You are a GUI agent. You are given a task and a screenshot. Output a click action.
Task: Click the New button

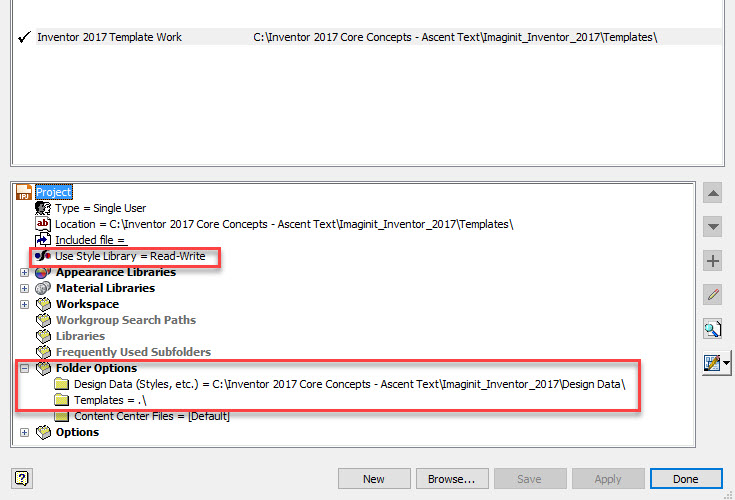(374, 479)
